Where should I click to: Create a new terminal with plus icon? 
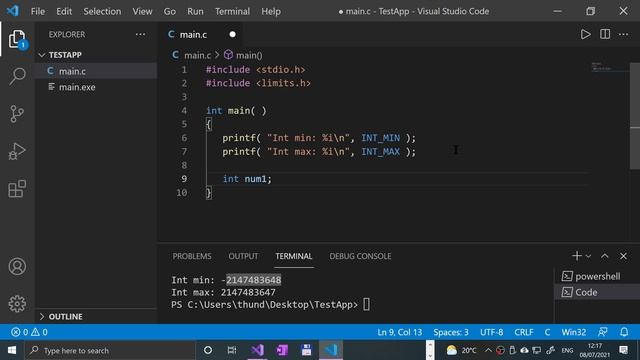point(576,256)
